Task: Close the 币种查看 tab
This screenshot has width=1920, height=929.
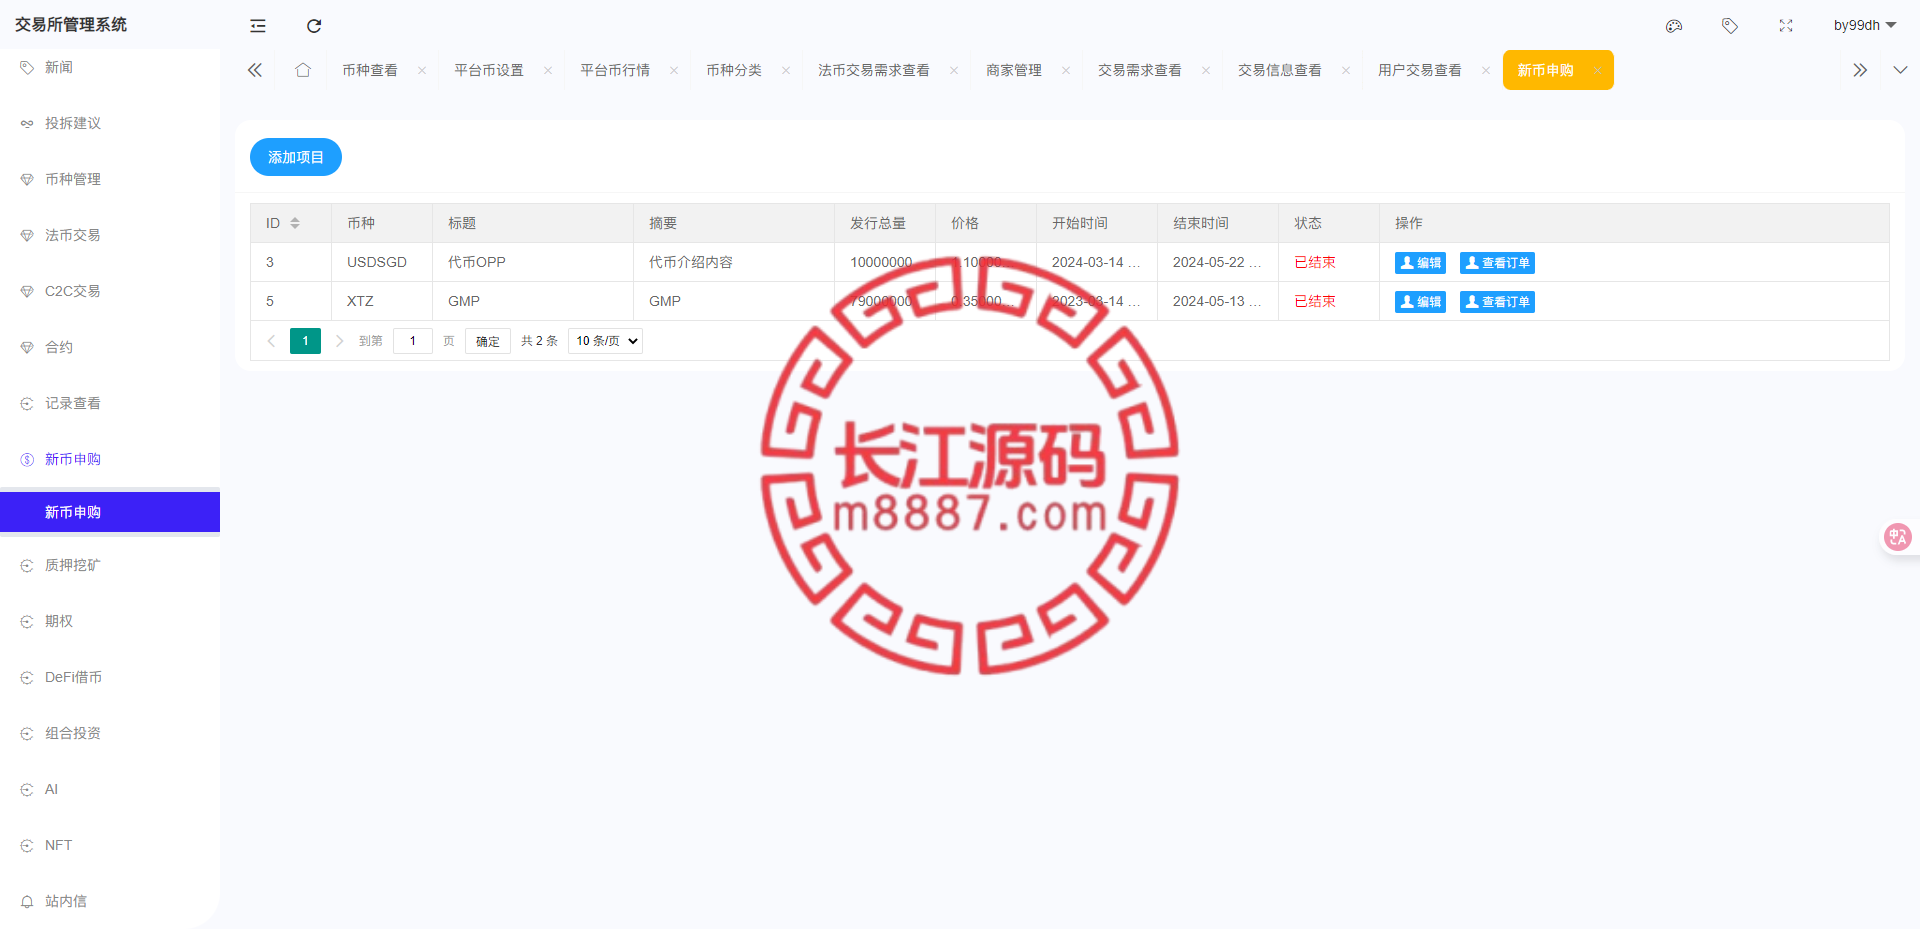Action: pyautogui.click(x=422, y=70)
